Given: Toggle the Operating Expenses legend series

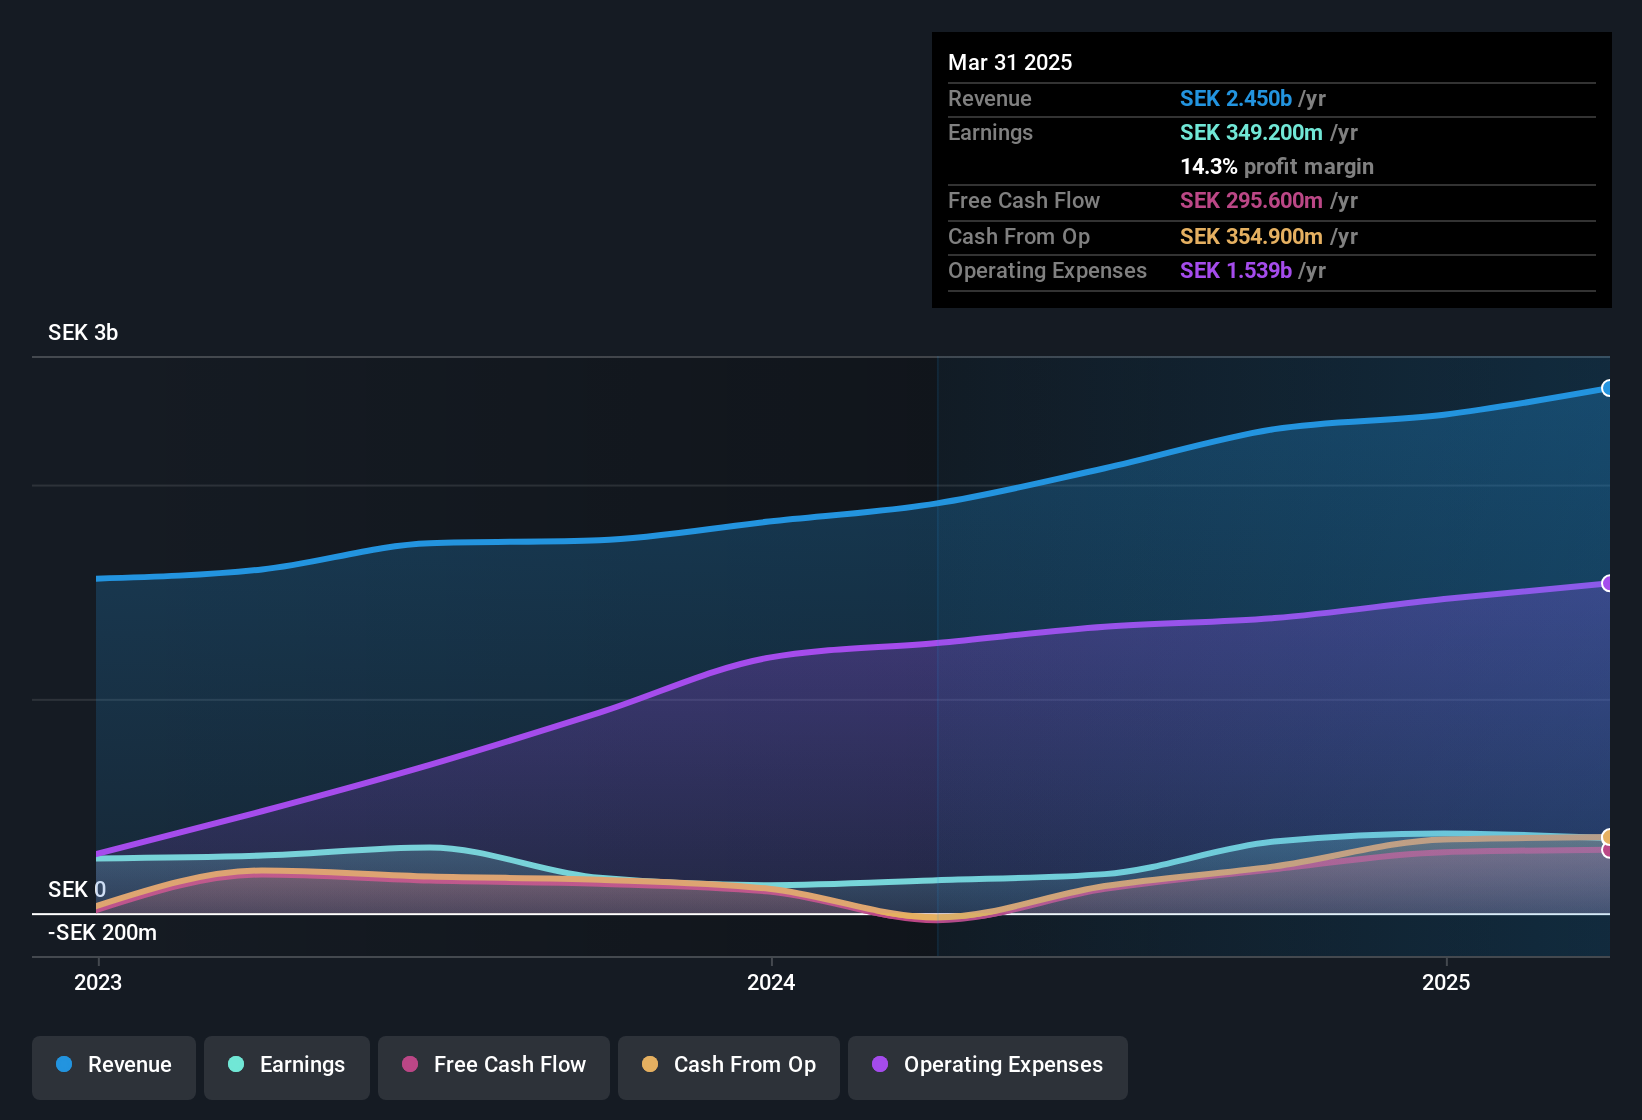Looking at the screenshot, I should coord(988,1067).
